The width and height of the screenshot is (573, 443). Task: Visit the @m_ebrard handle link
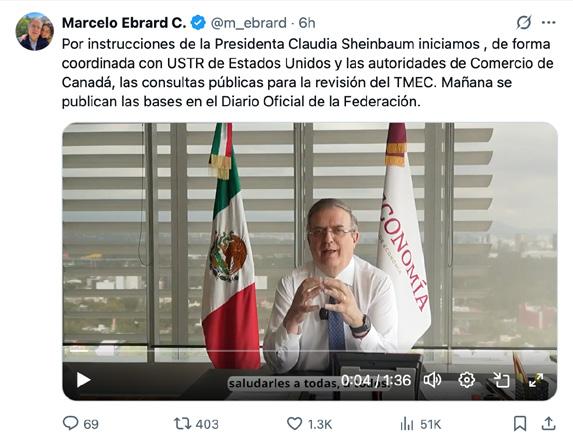coord(248,23)
